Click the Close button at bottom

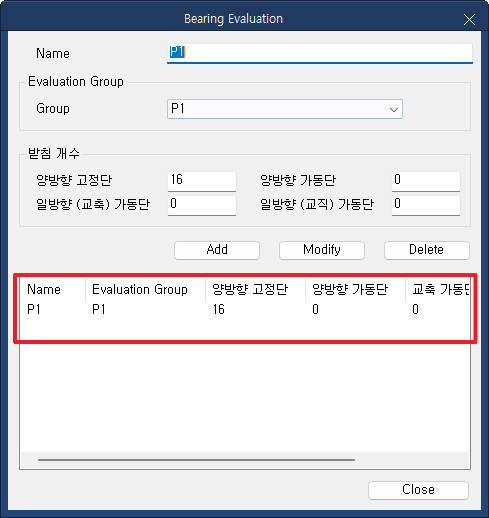pos(418,490)
